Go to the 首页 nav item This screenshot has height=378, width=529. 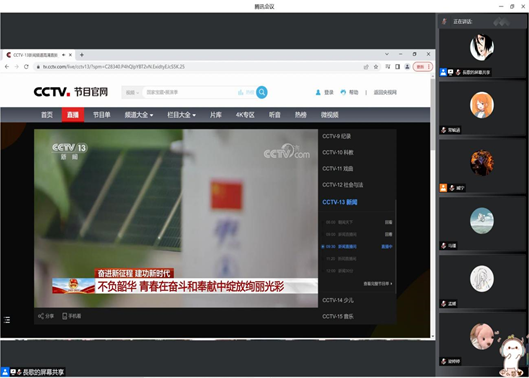pos(47,115)
